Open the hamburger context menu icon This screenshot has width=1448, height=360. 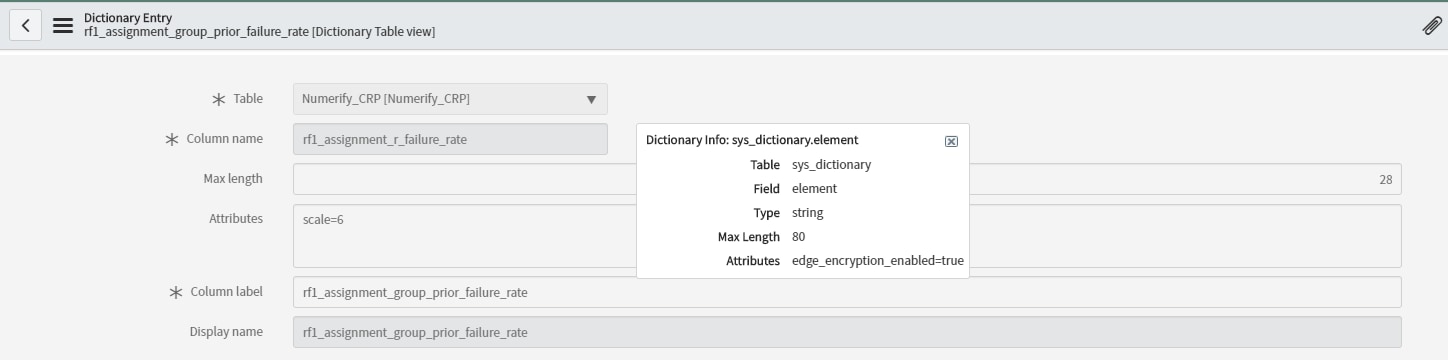[x=63, y=25]
